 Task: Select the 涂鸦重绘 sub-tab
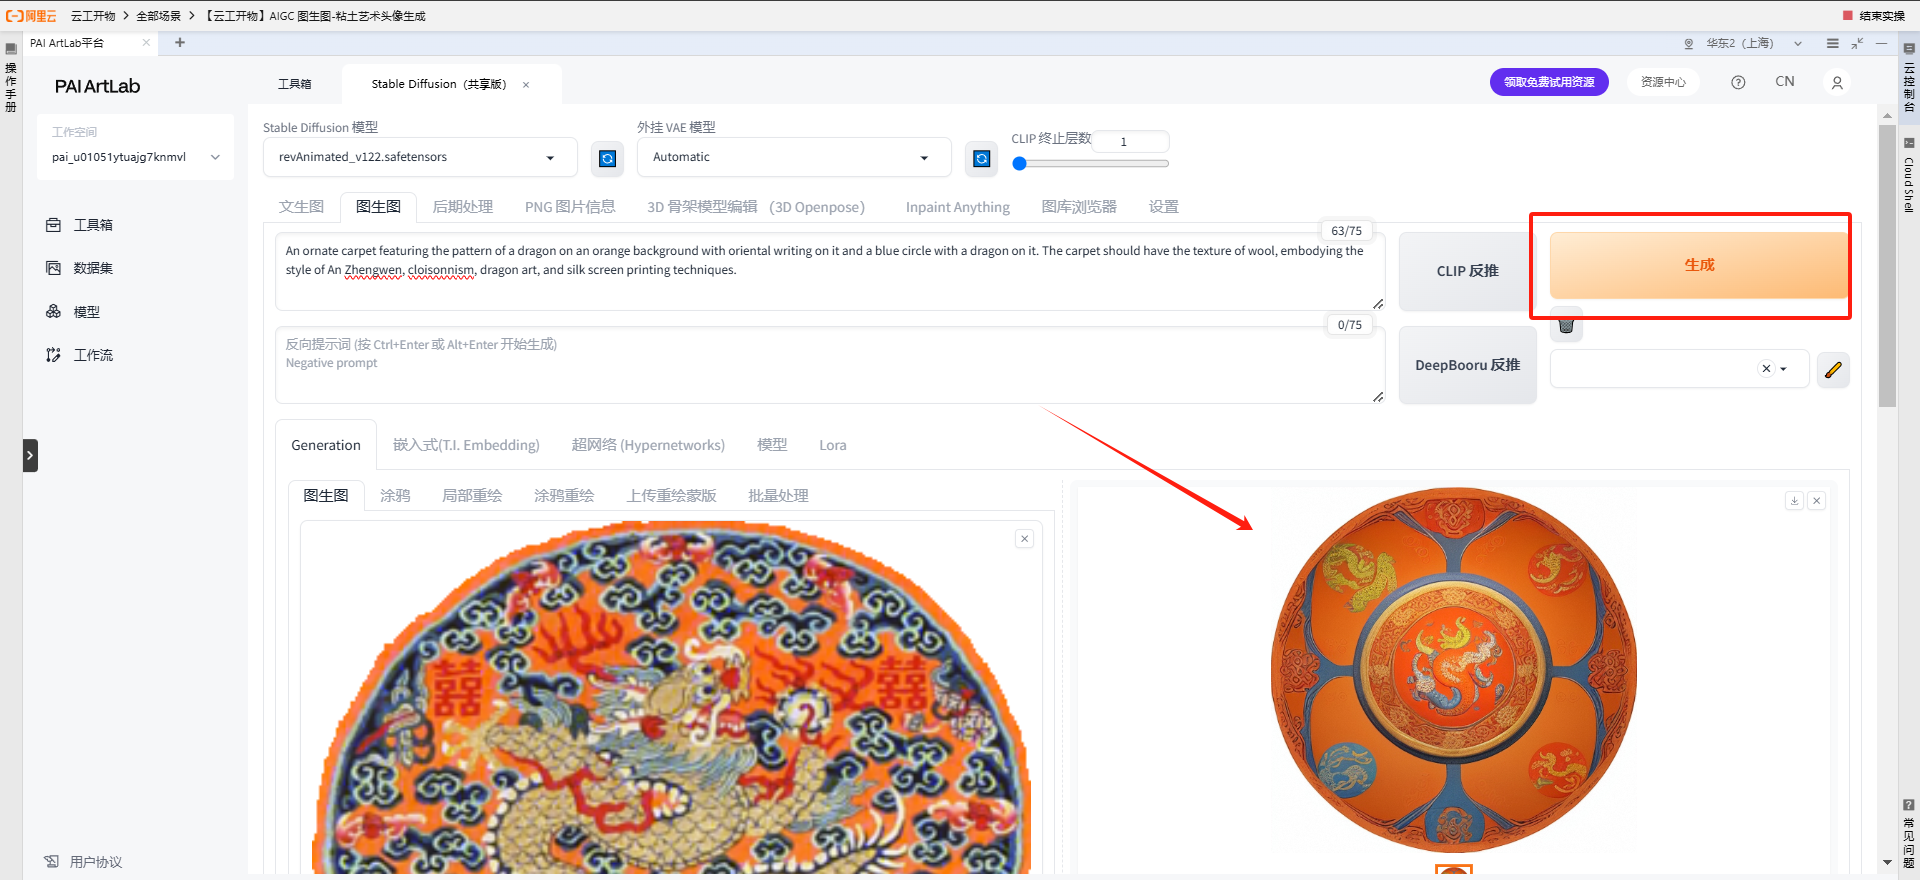pyautogui.click(x=564, y=495)
